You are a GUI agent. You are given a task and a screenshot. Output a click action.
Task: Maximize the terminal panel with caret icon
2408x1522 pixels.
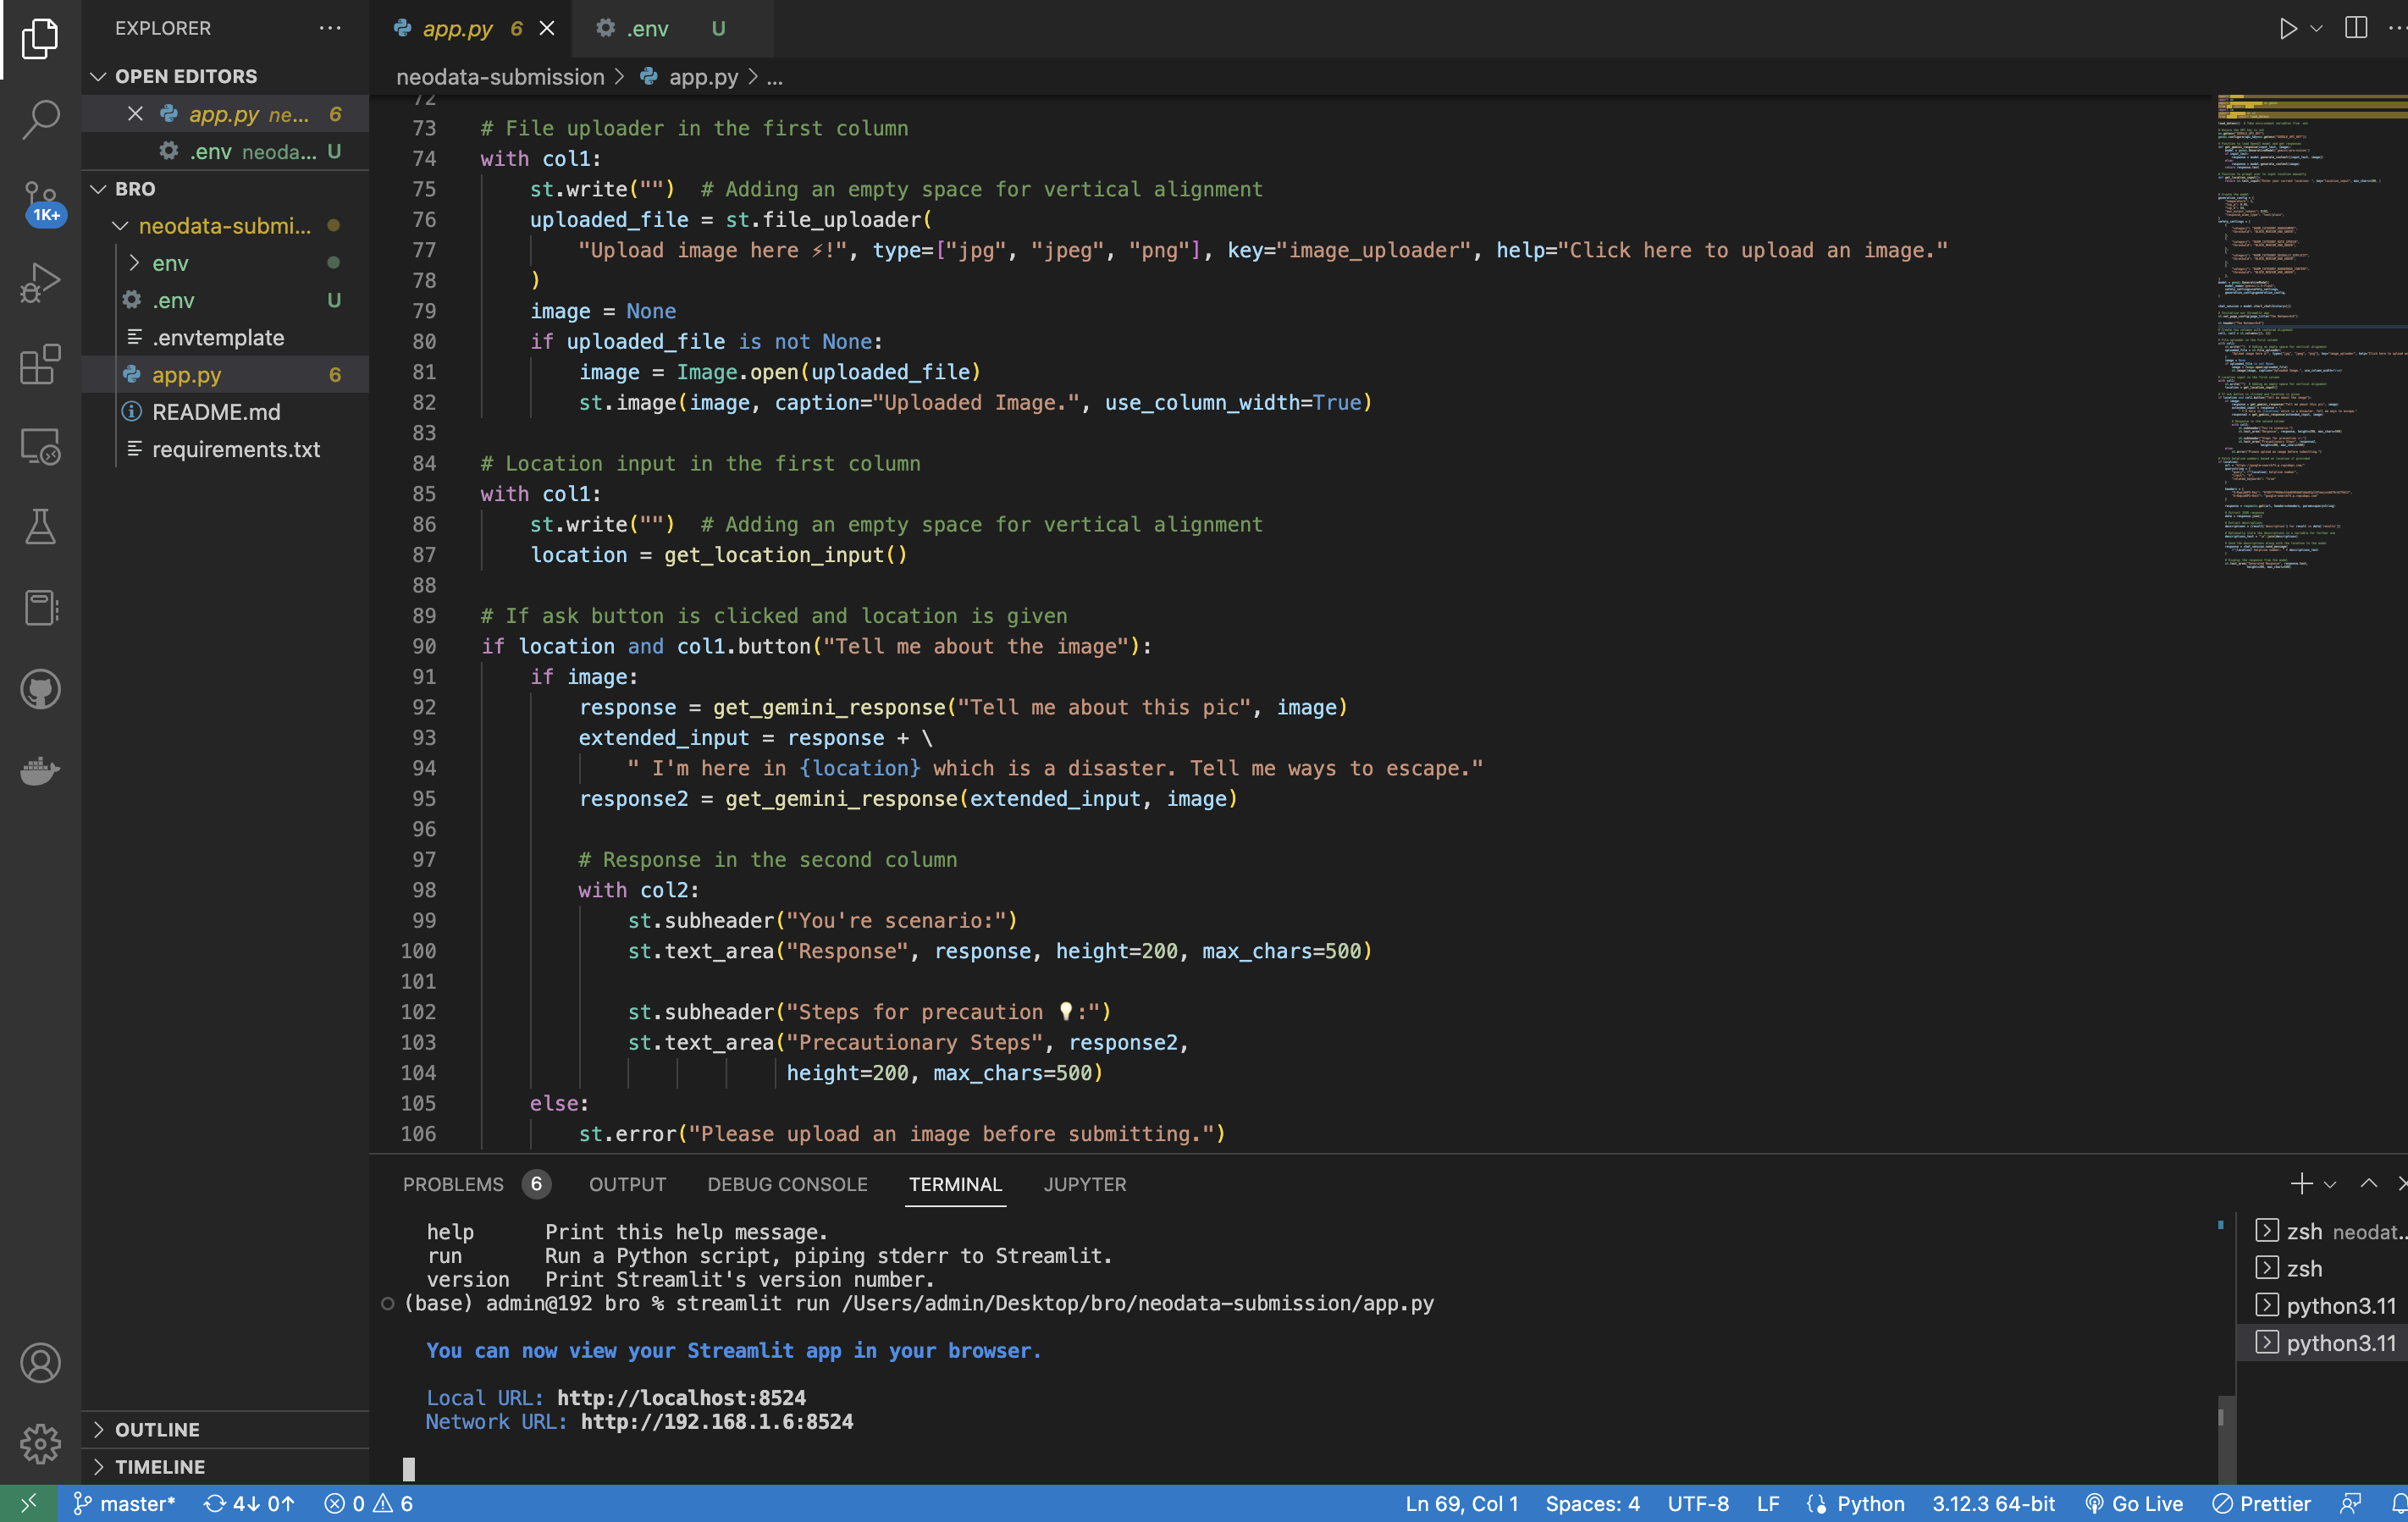tap(2368, 1183)
